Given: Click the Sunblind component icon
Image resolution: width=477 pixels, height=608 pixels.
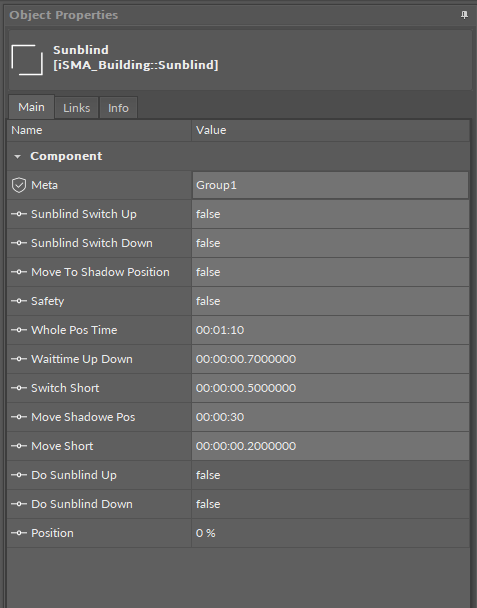Looking at the screenshot, I should click(27, 59).
